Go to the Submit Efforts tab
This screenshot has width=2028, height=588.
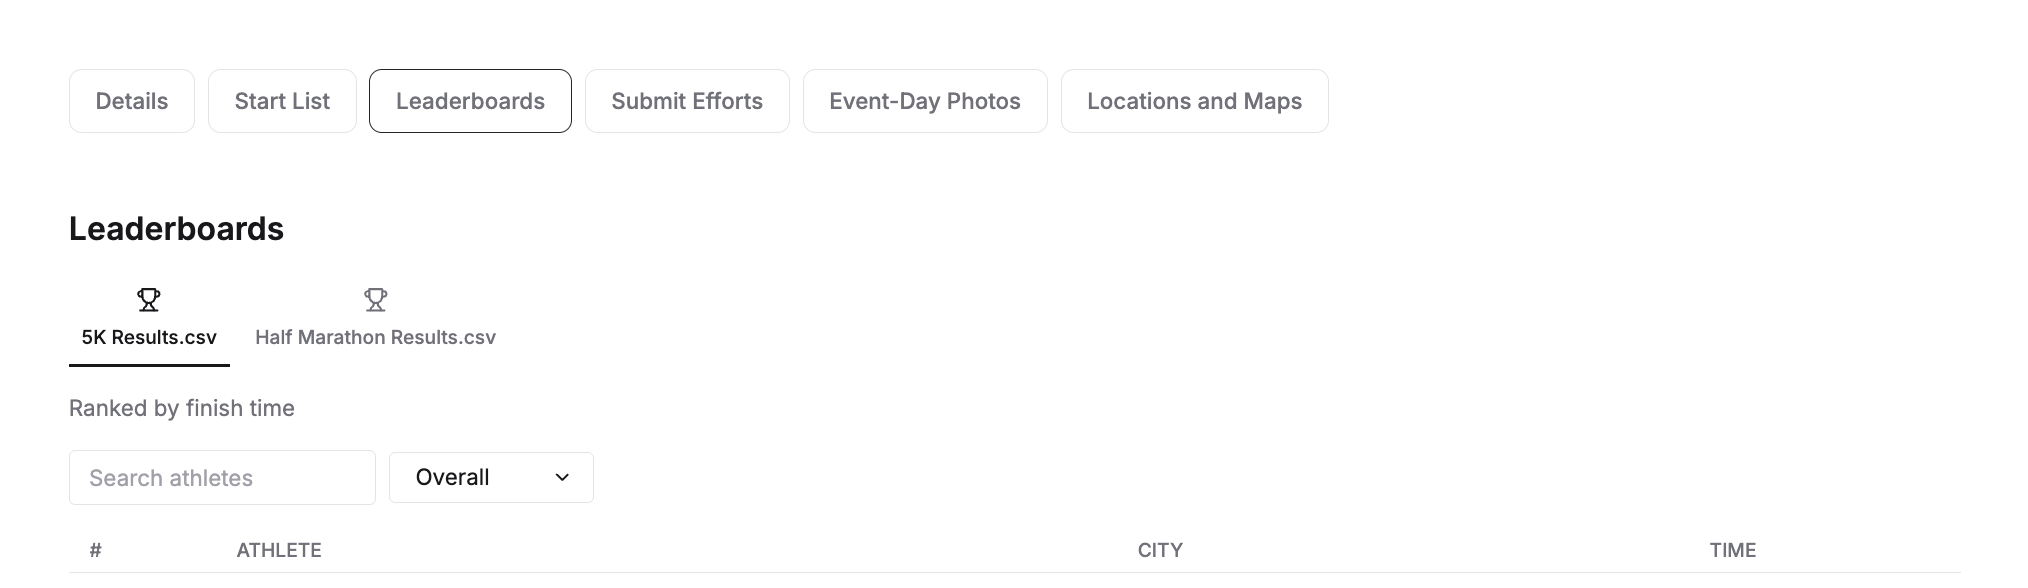tap(687, 101)
